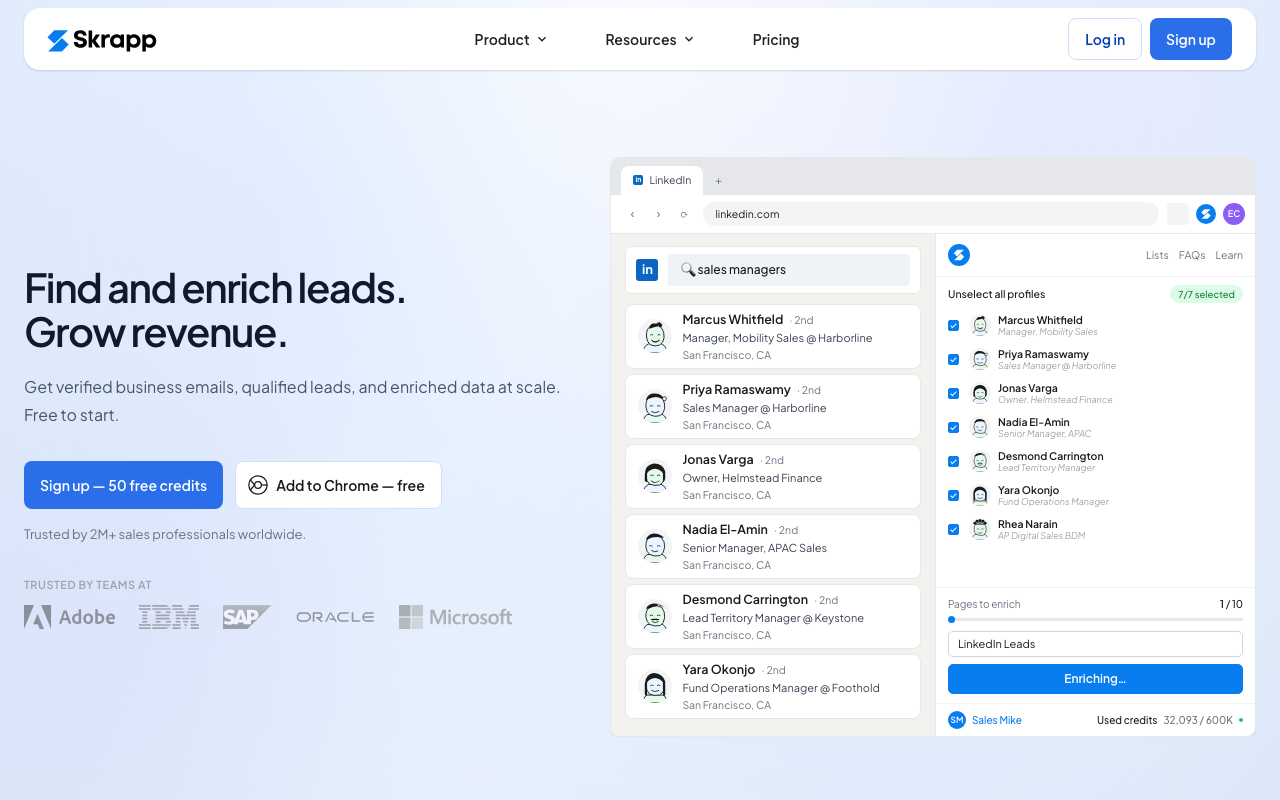Open the Pricing page
1280x800 pixels.
point(776,40)
